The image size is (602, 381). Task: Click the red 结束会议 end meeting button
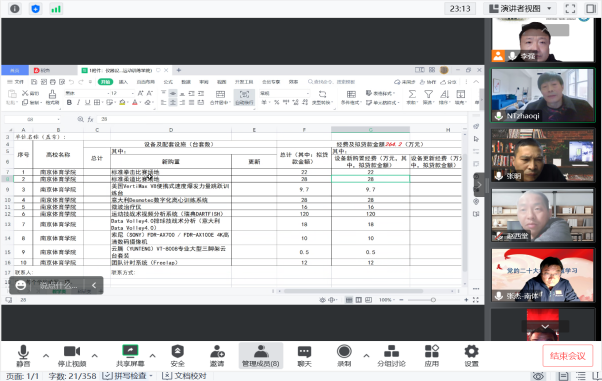click(x=567, y=356)
